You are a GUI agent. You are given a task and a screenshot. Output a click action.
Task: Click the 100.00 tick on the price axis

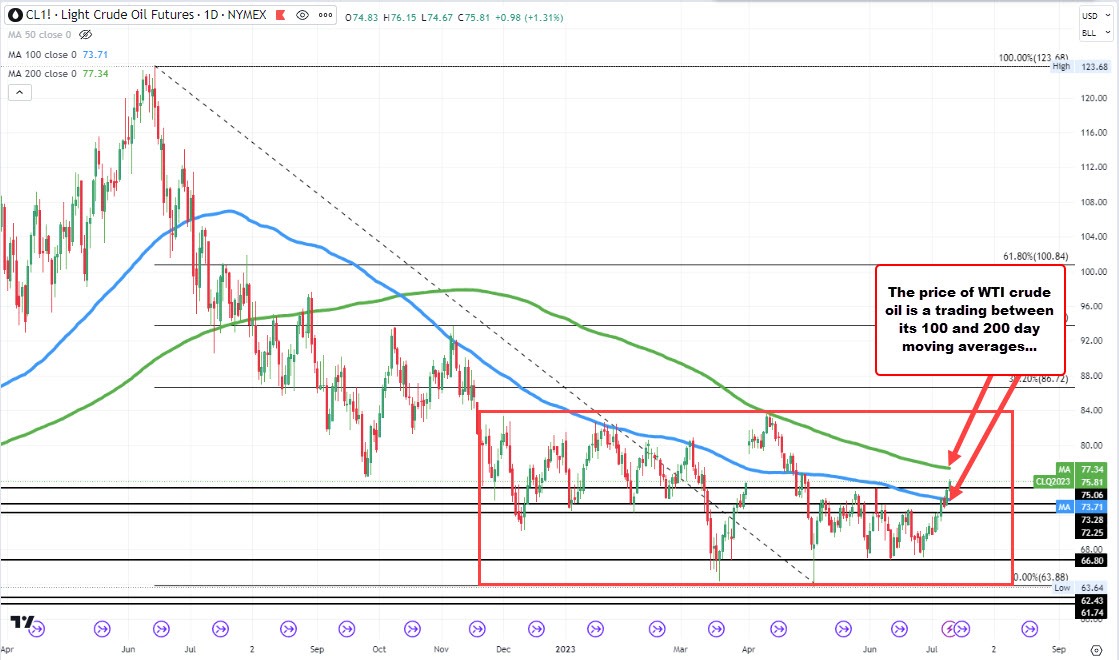pyautogui.click(x=1094, y=271)
